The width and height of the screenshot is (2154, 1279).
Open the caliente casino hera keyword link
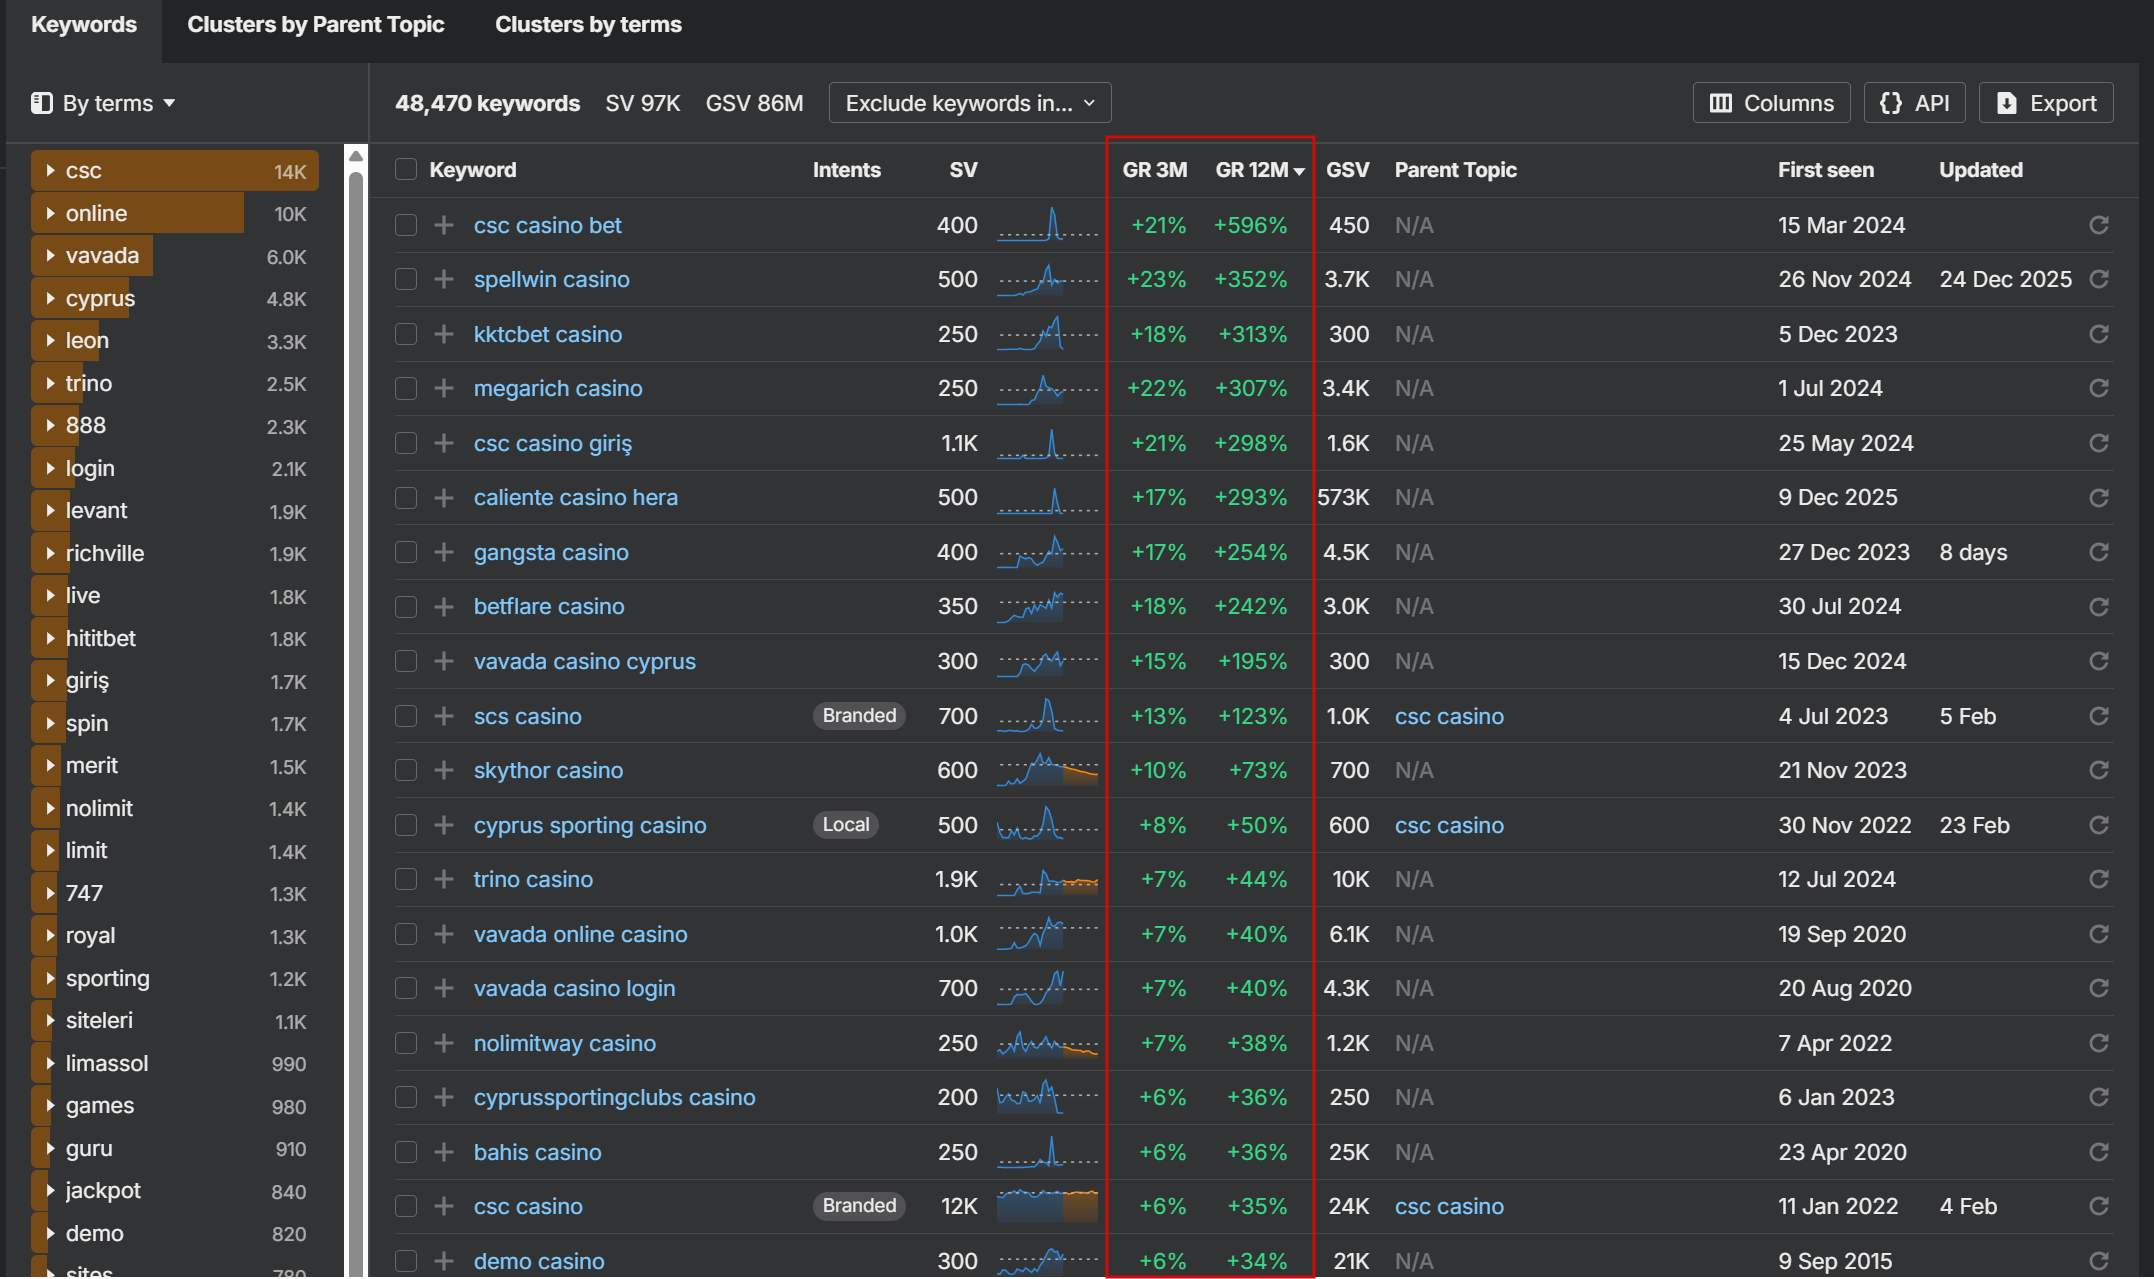point(575,497)
